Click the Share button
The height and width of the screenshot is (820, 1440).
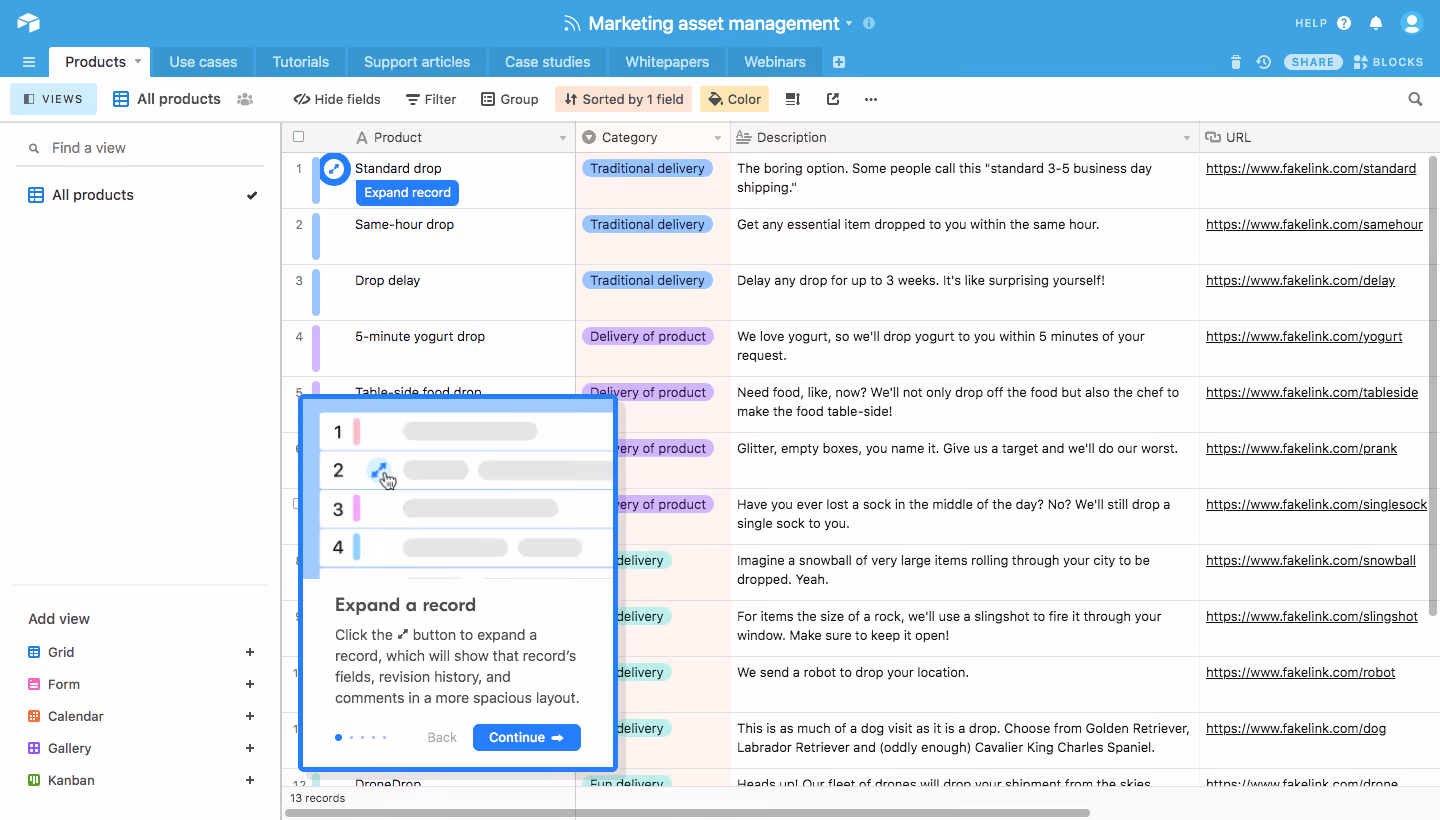point(1313,62)
